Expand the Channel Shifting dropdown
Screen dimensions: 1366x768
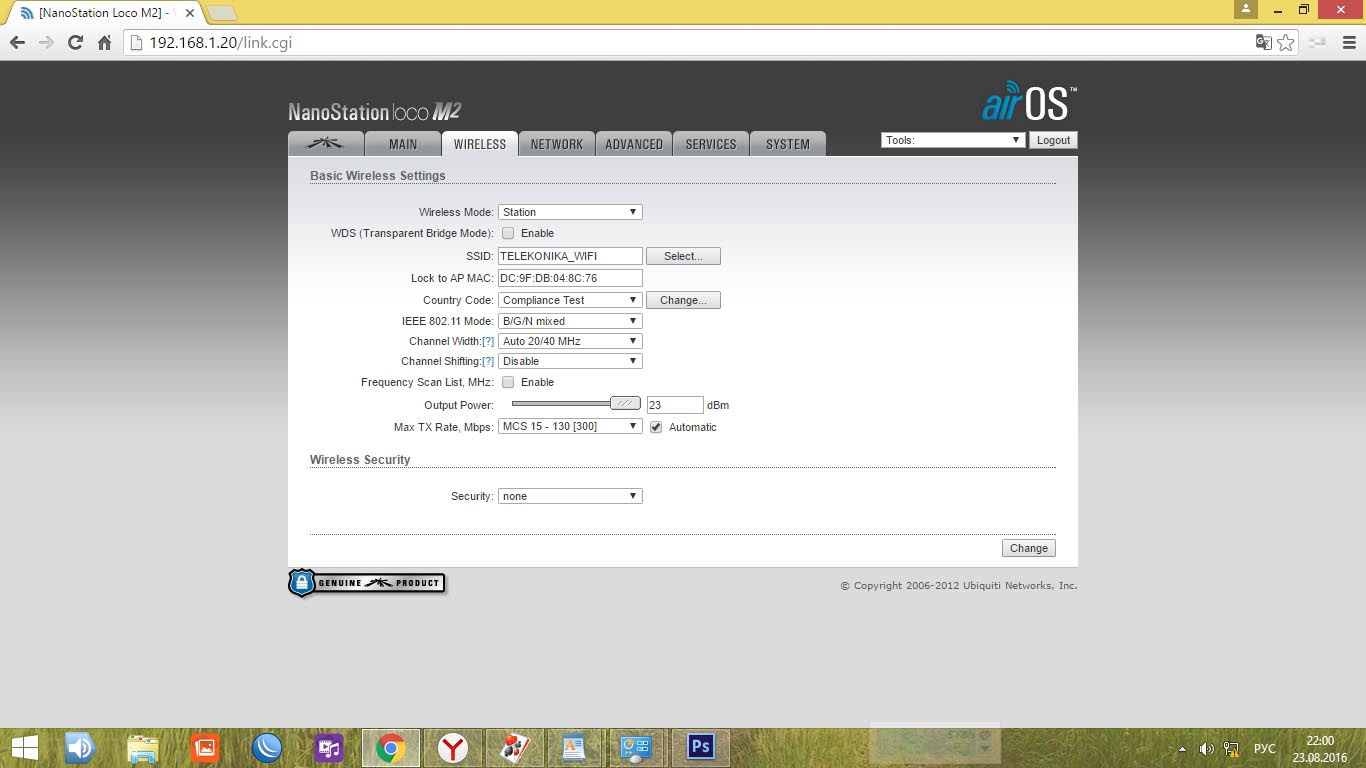click(570, 361)
